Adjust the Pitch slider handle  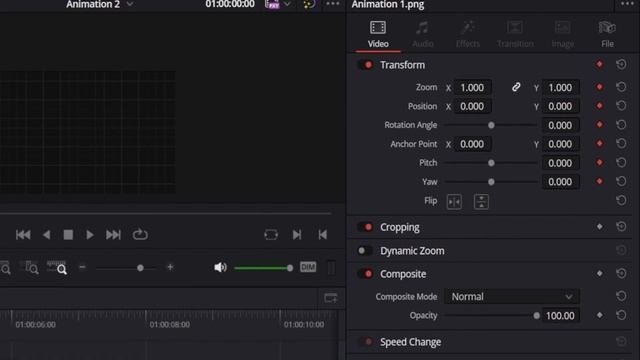click(x=491, y=163)
